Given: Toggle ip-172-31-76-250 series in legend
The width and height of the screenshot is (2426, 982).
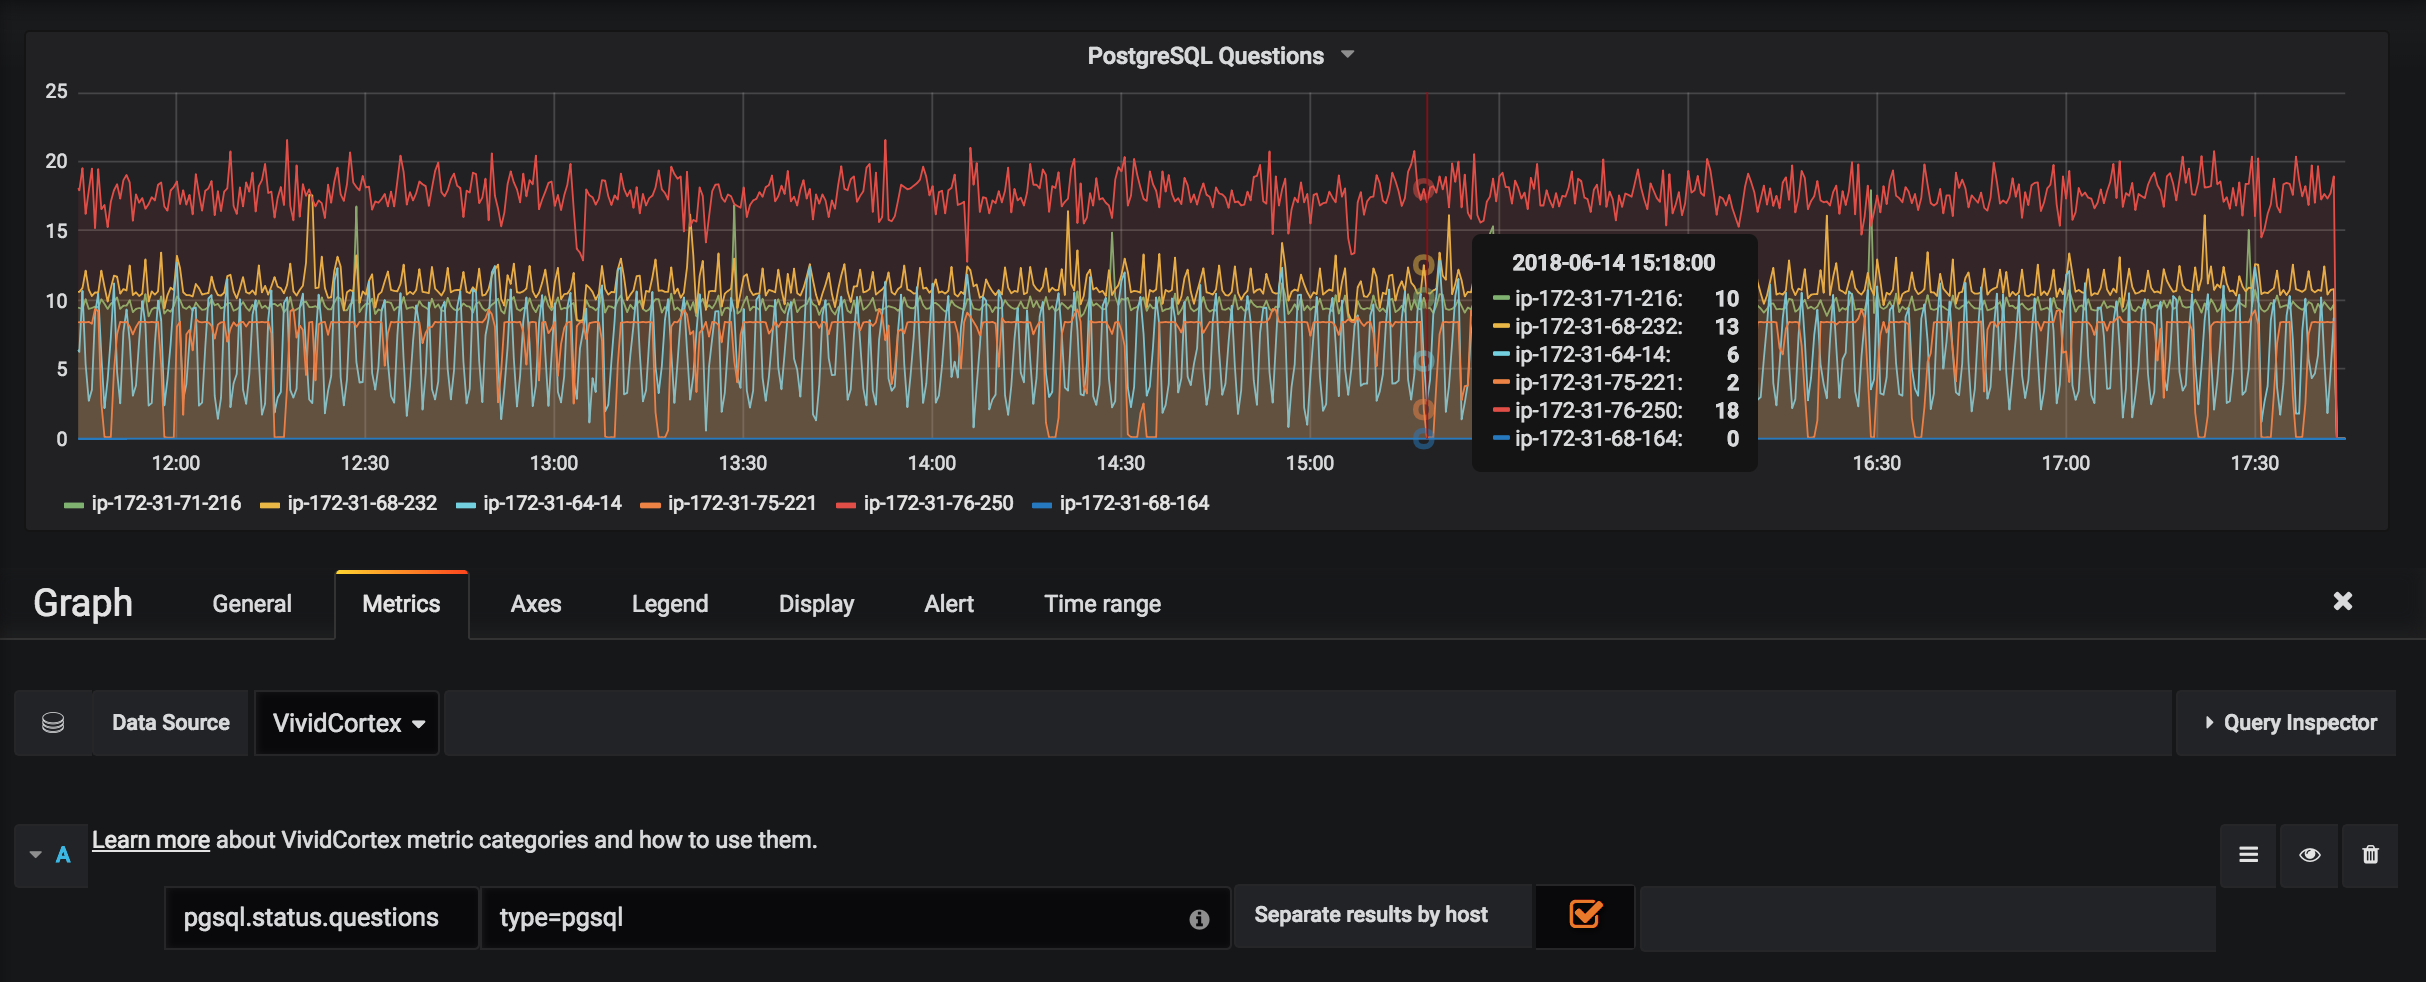Looking at the screenshot, I should pos(937,503).
